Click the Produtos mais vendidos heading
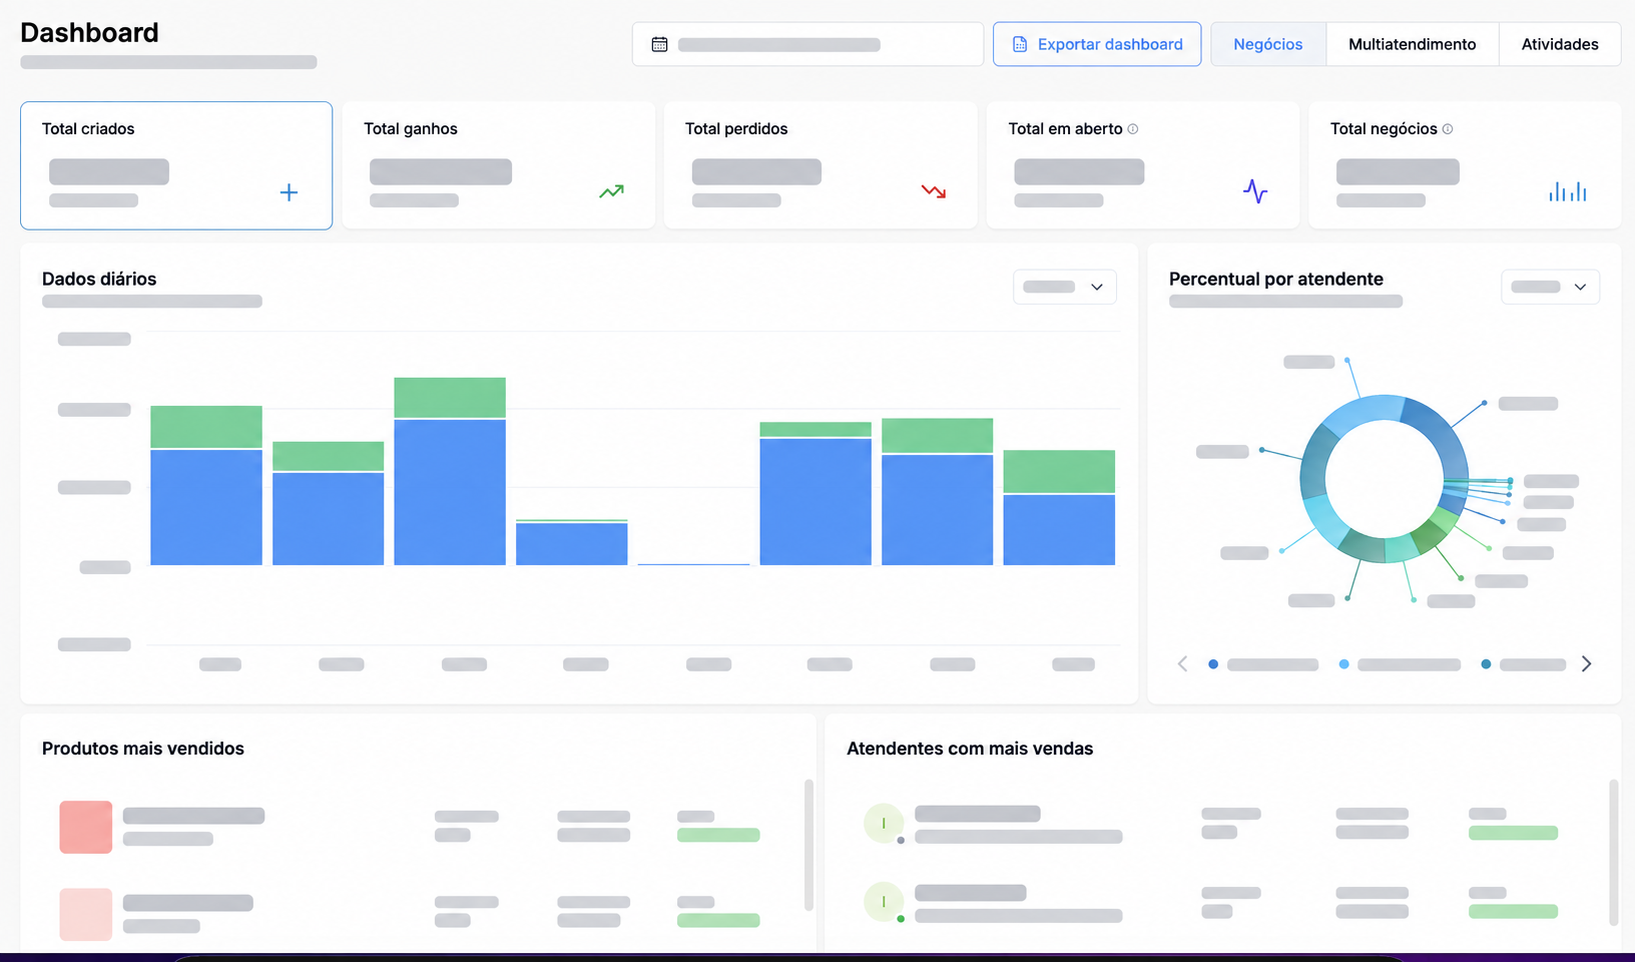The height and width of the screenshot is (962, 1635). (143, 749)
